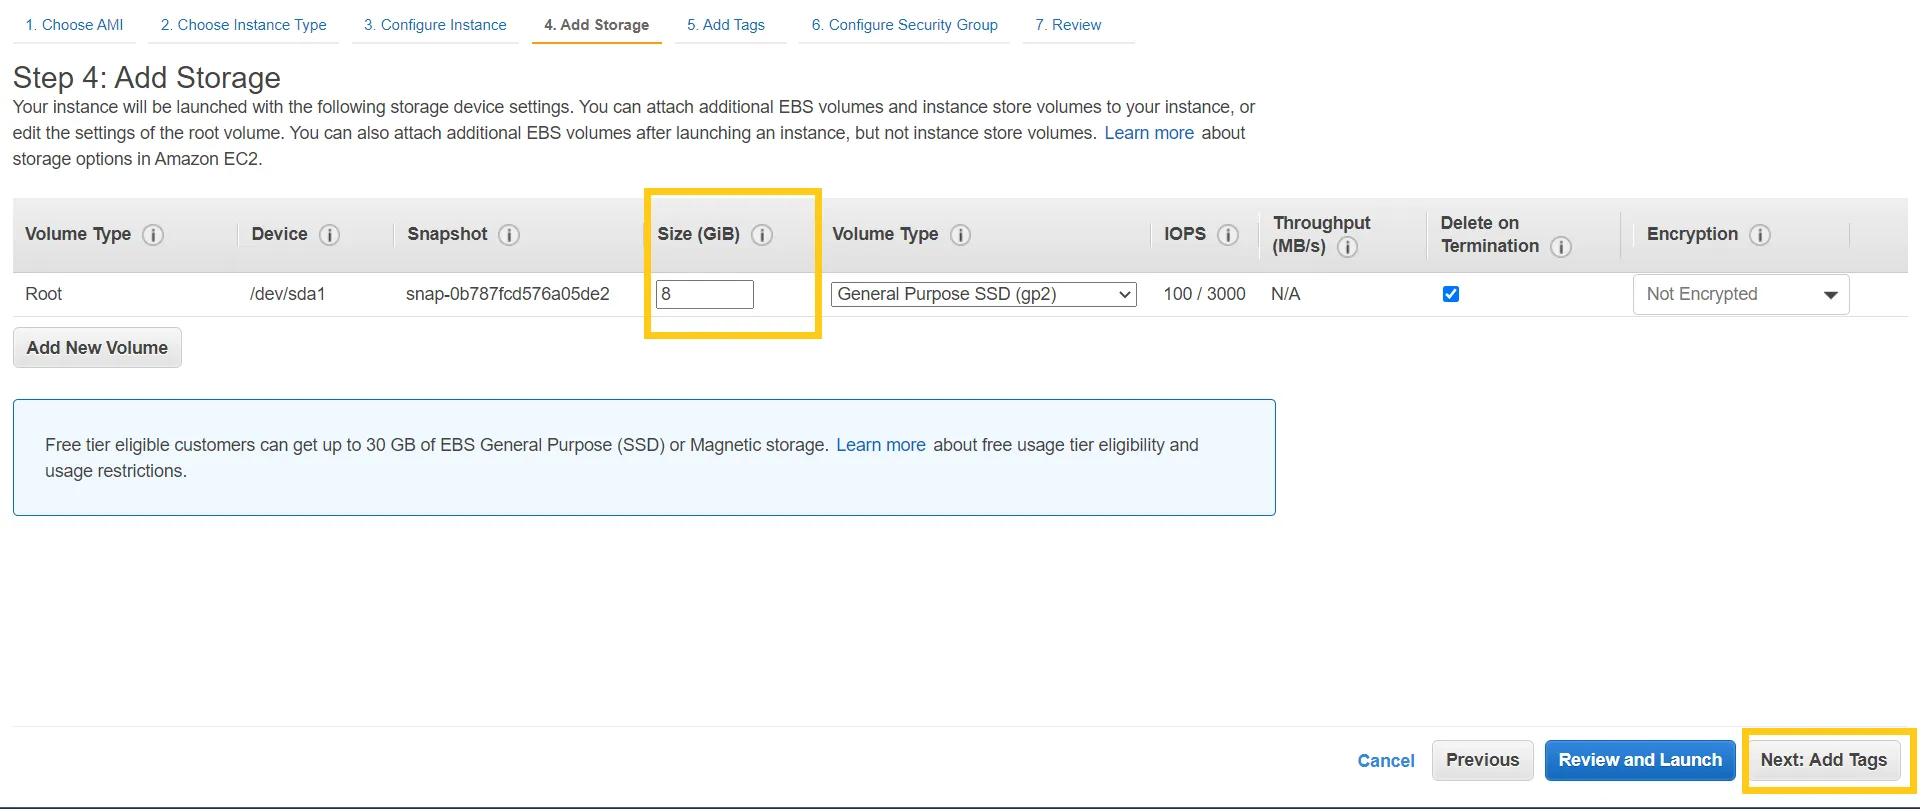The height and width of the screenshot is (809, 1920).
Task: Click Review and Launch button
Action: coord(1640,760)
